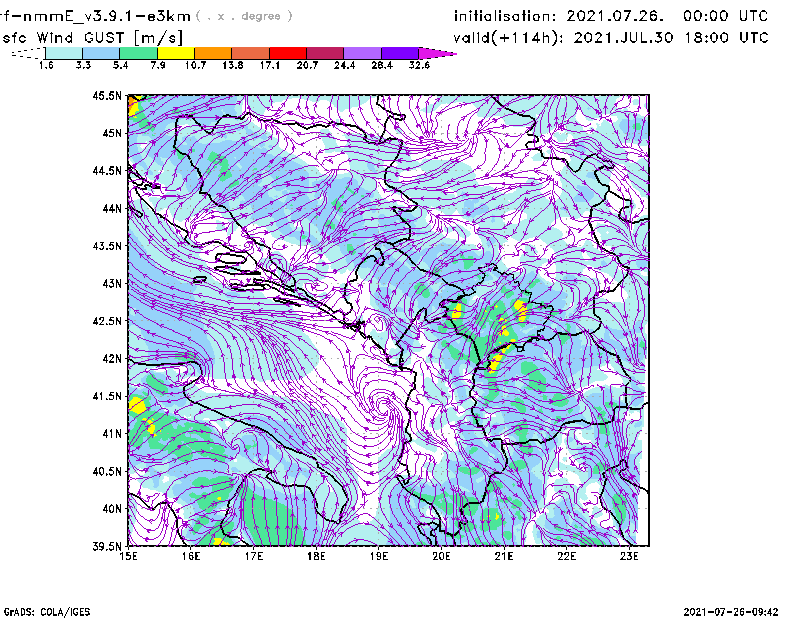Click the '00:00 UTC' initialisation time
The width and height of the screenshot is (800, 618).
726,16
